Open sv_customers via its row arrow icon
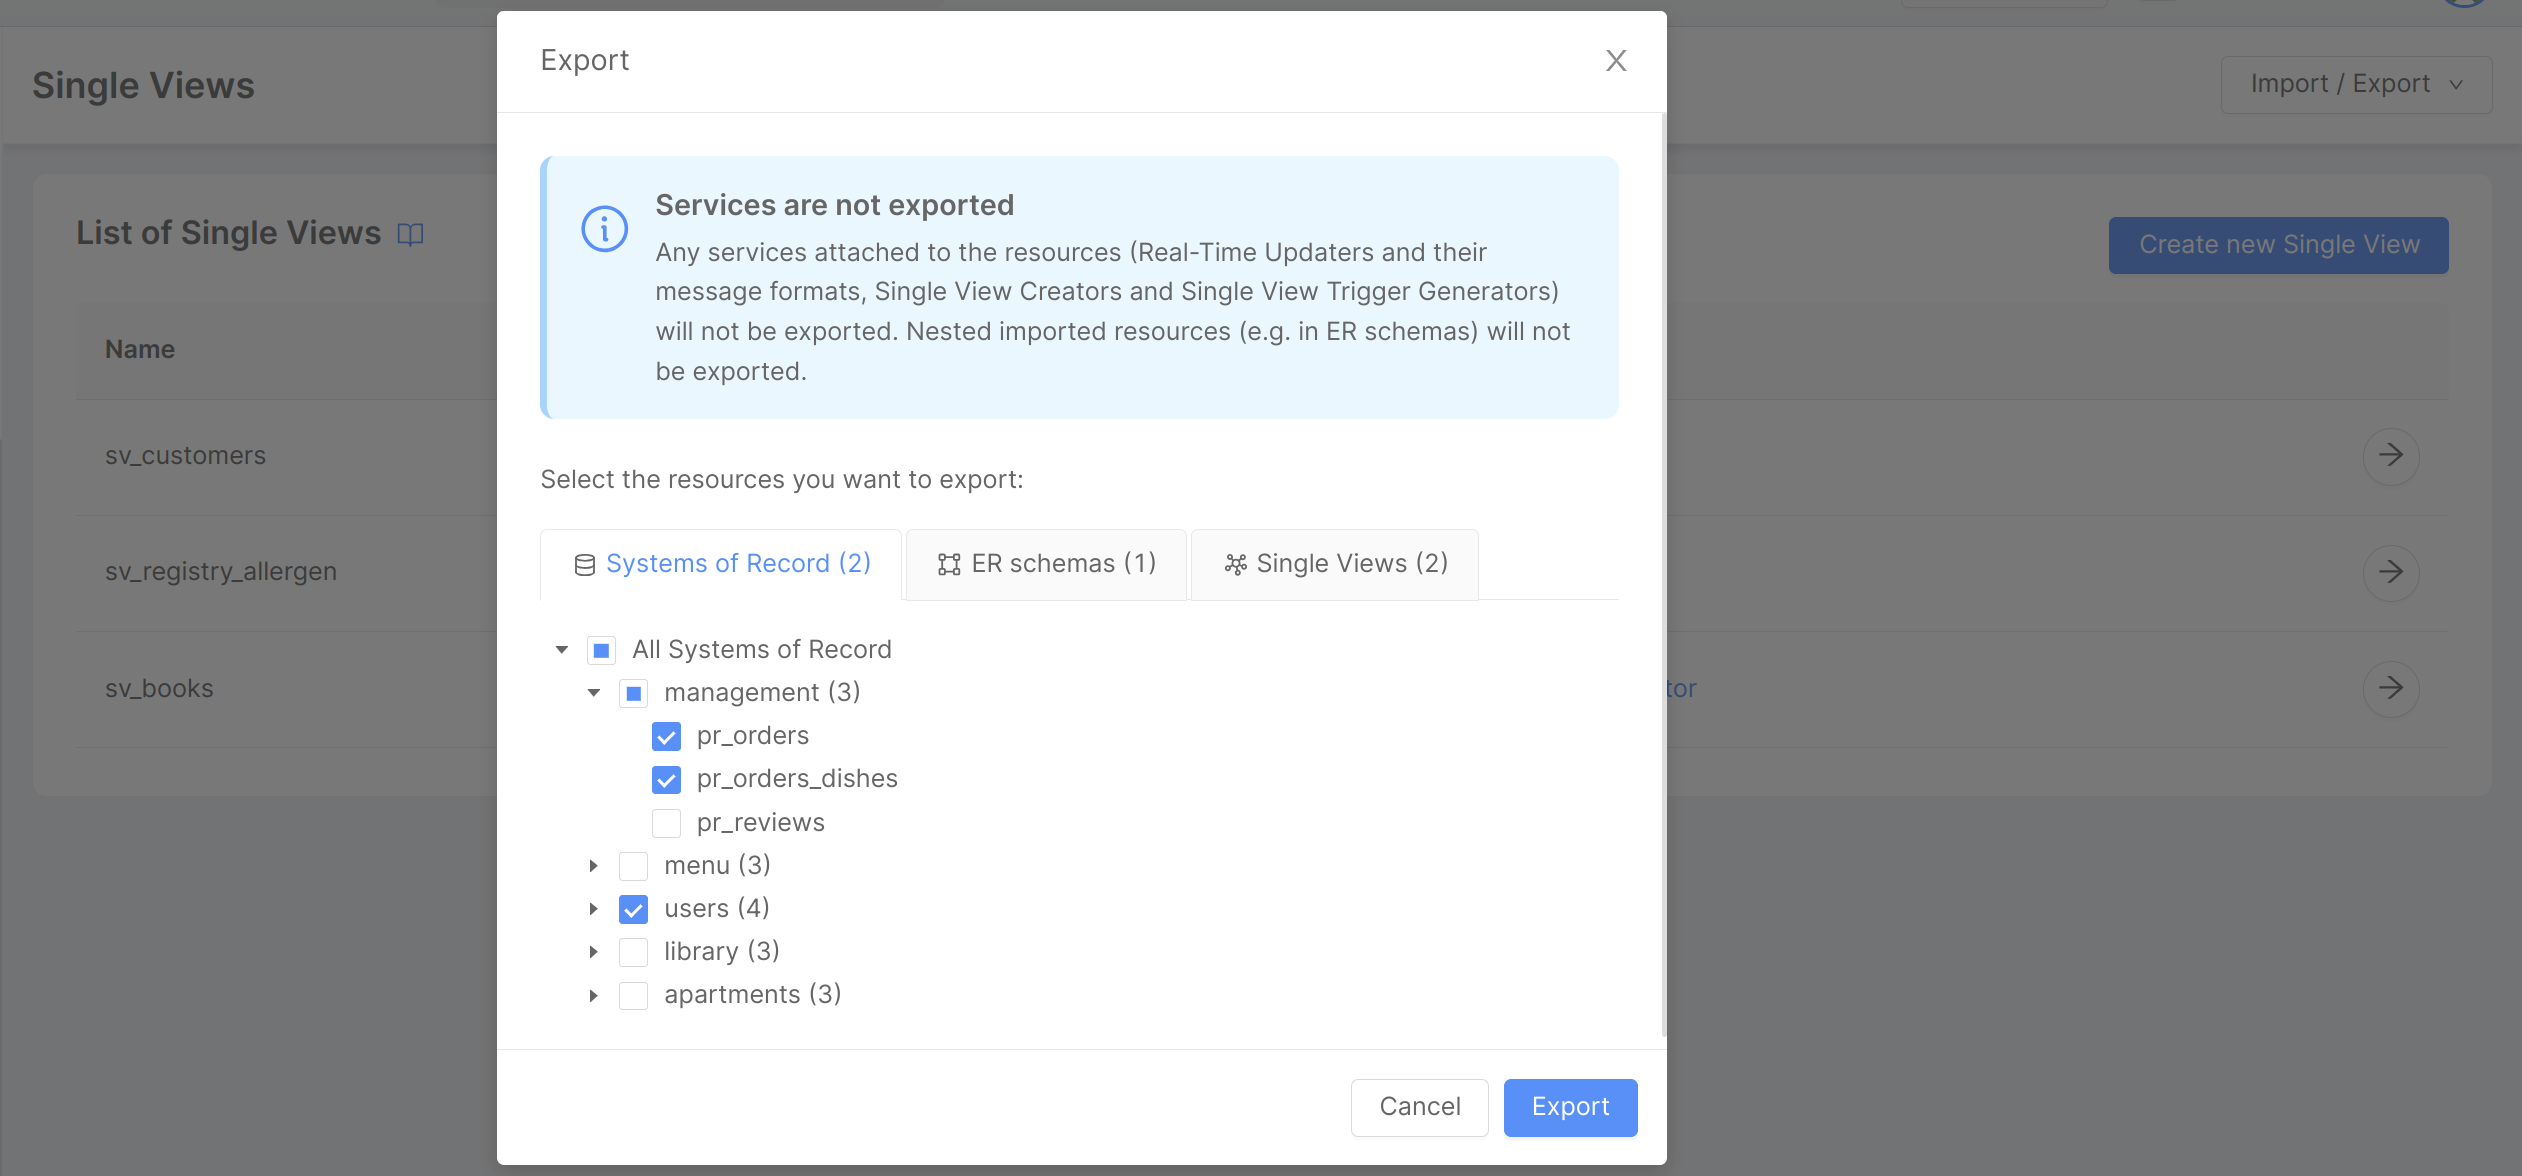 tap(2391, 456)
